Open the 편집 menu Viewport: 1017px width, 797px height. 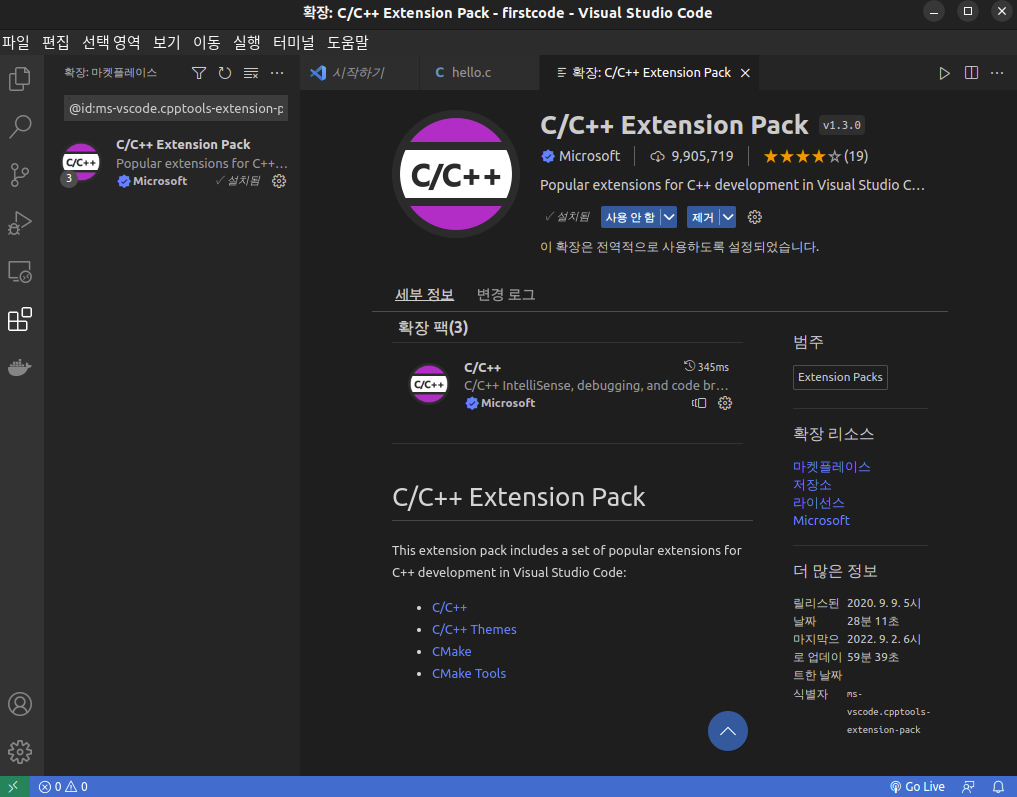(56, 43)
